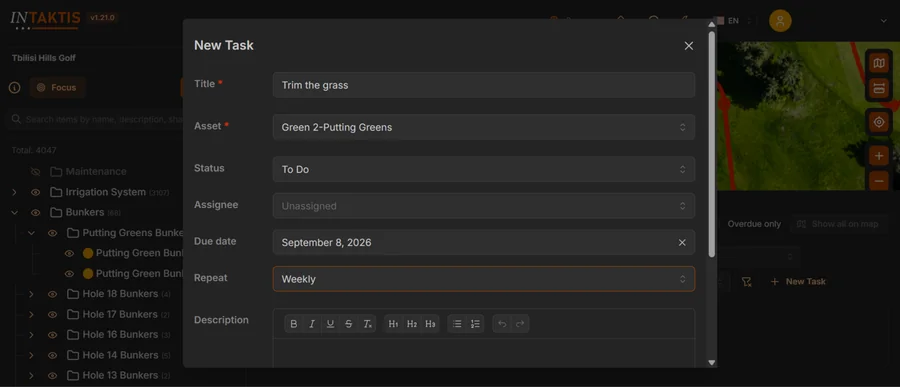The image size is (900, 387).
Task: Hide Hole 16 Bunkers on map
Action: 52,335
